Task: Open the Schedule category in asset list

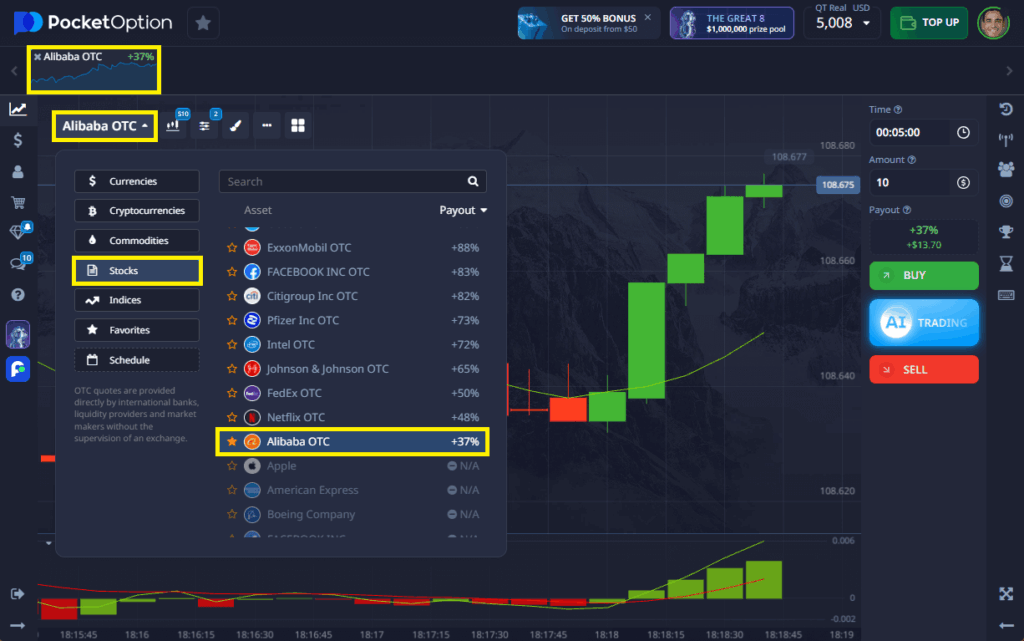Action: pyautogui.click(x=136, y=359)
